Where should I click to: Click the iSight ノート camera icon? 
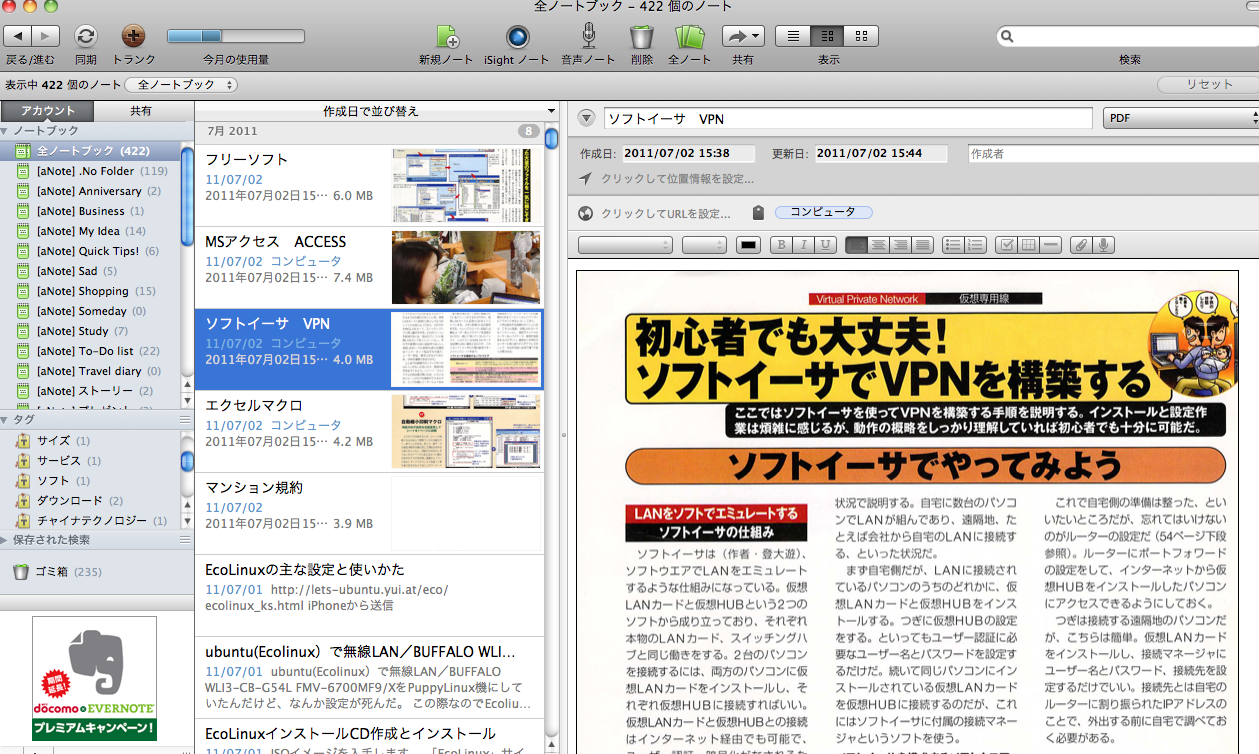[x=517, y=37]
